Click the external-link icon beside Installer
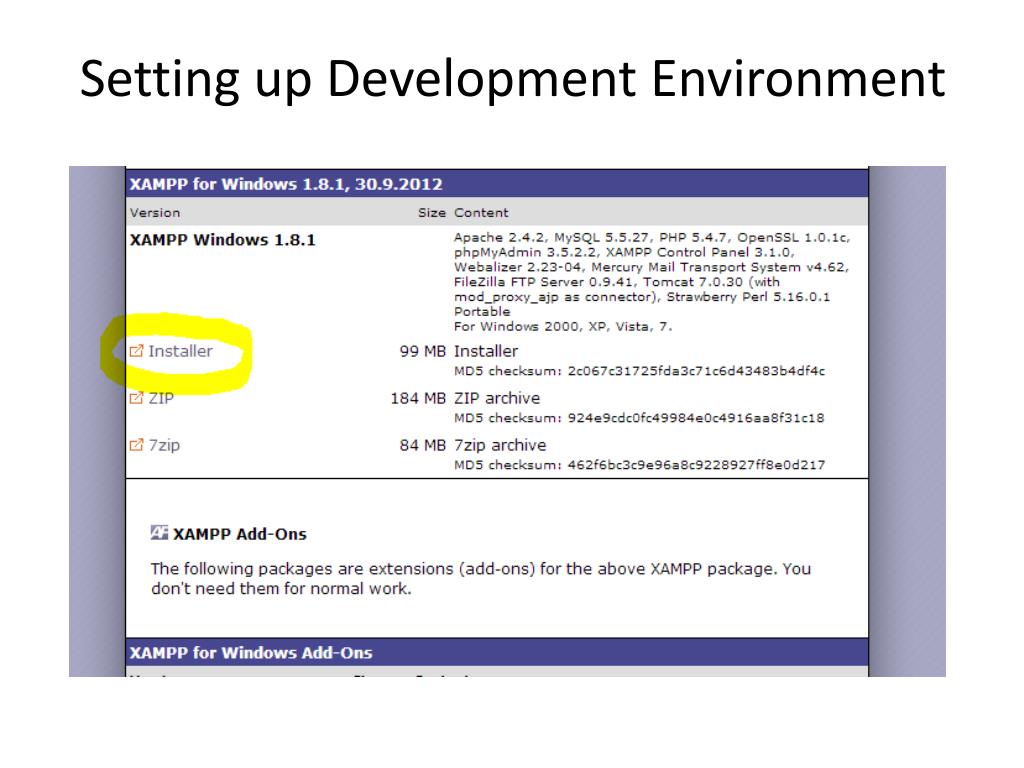 (x=136, y=351)
